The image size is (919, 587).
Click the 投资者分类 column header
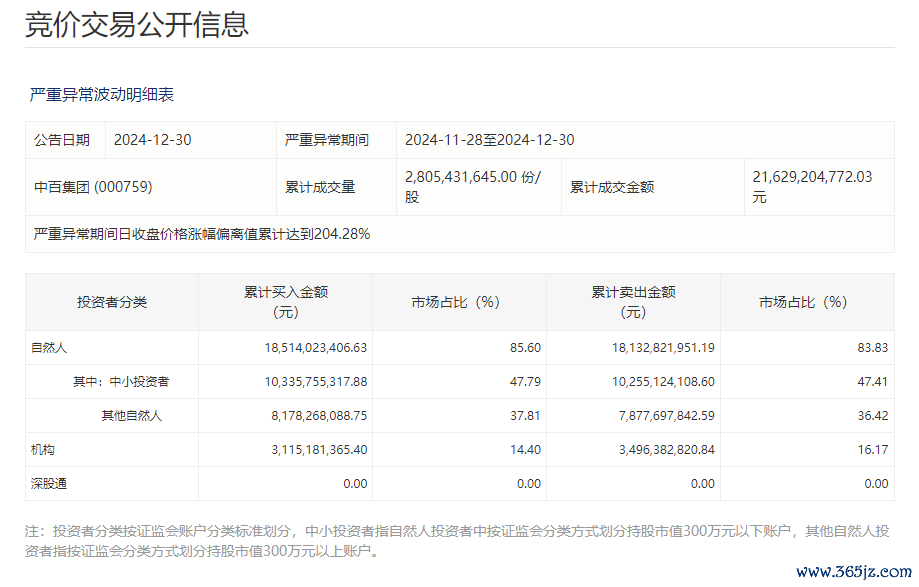112,302
